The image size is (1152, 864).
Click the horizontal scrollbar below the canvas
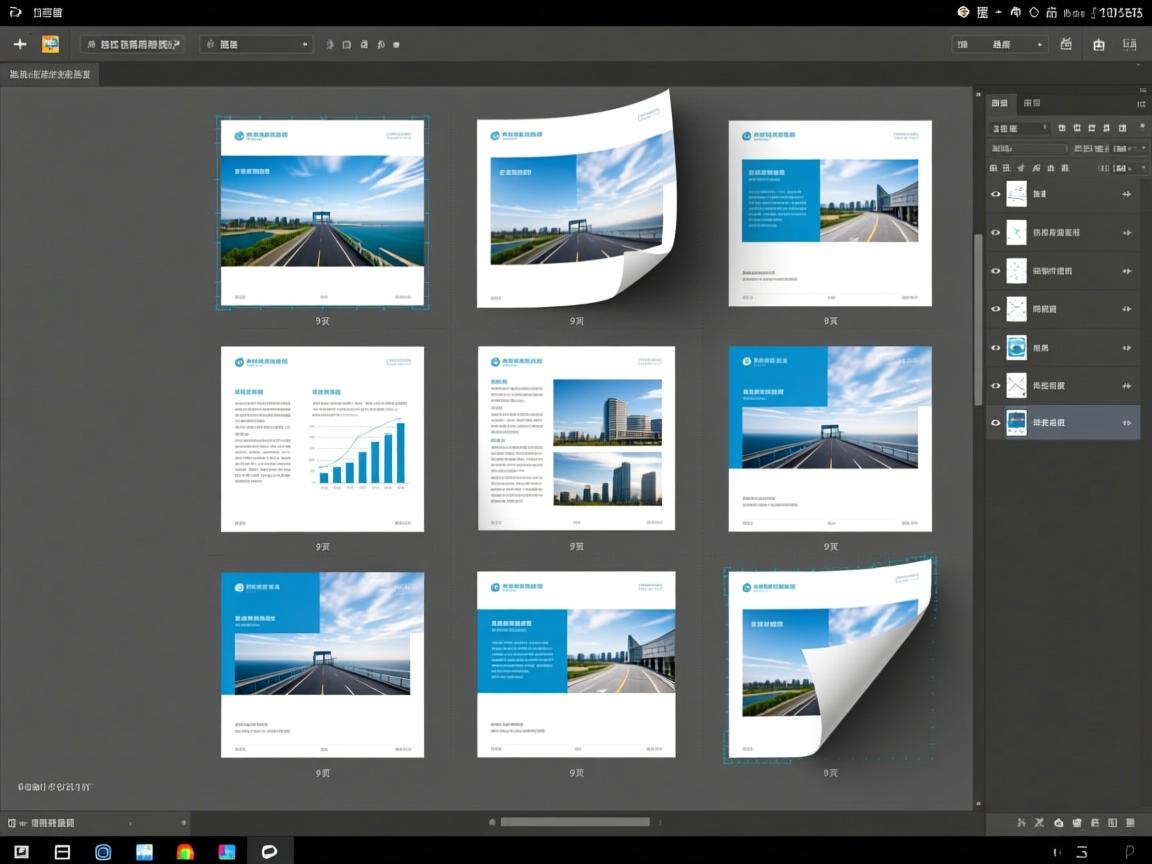pyautogui.click(x=575, y=822)
